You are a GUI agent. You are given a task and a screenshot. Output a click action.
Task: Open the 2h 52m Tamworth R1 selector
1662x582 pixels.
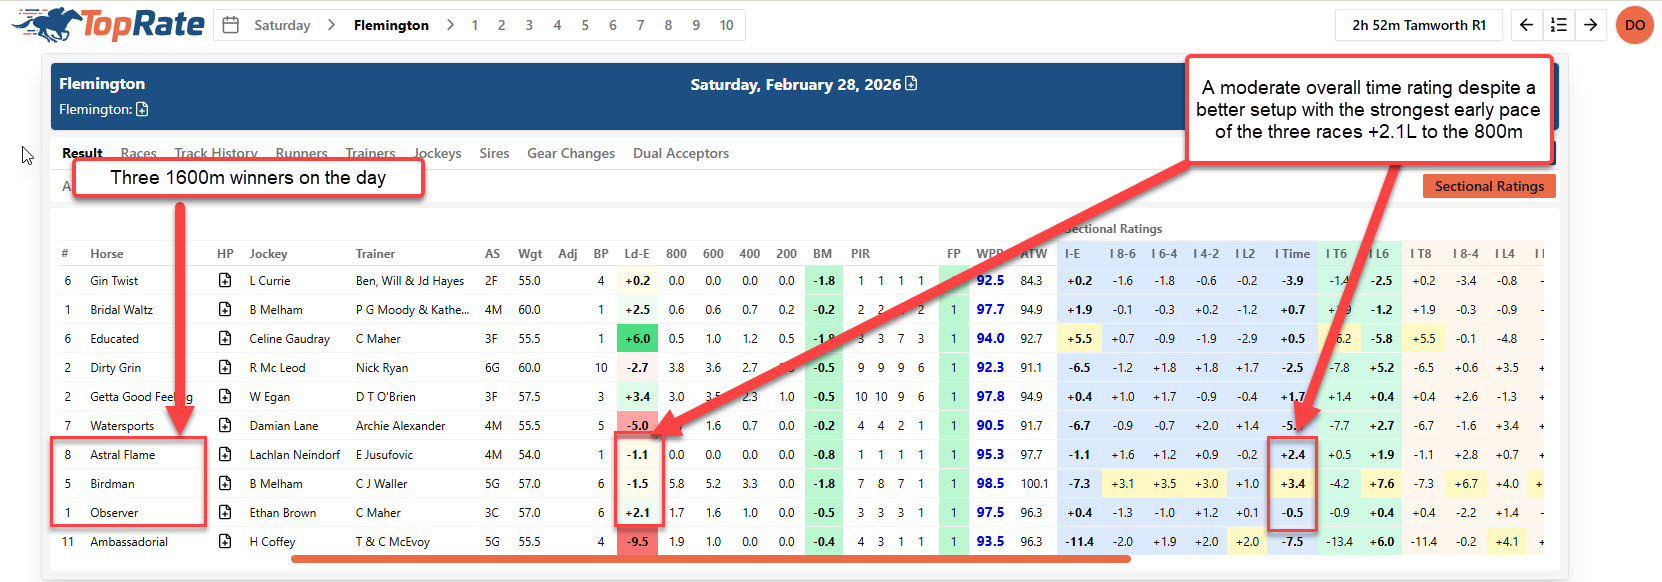(1418, 25)
